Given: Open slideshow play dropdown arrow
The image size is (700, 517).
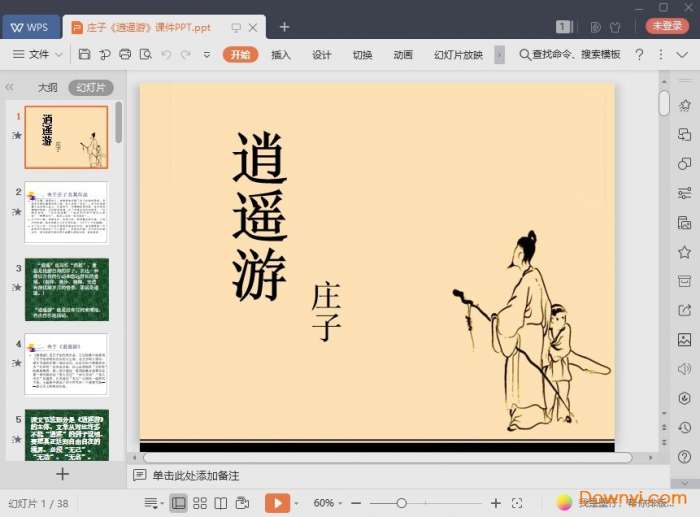Looking at the screenshot, I should point(296,504).
